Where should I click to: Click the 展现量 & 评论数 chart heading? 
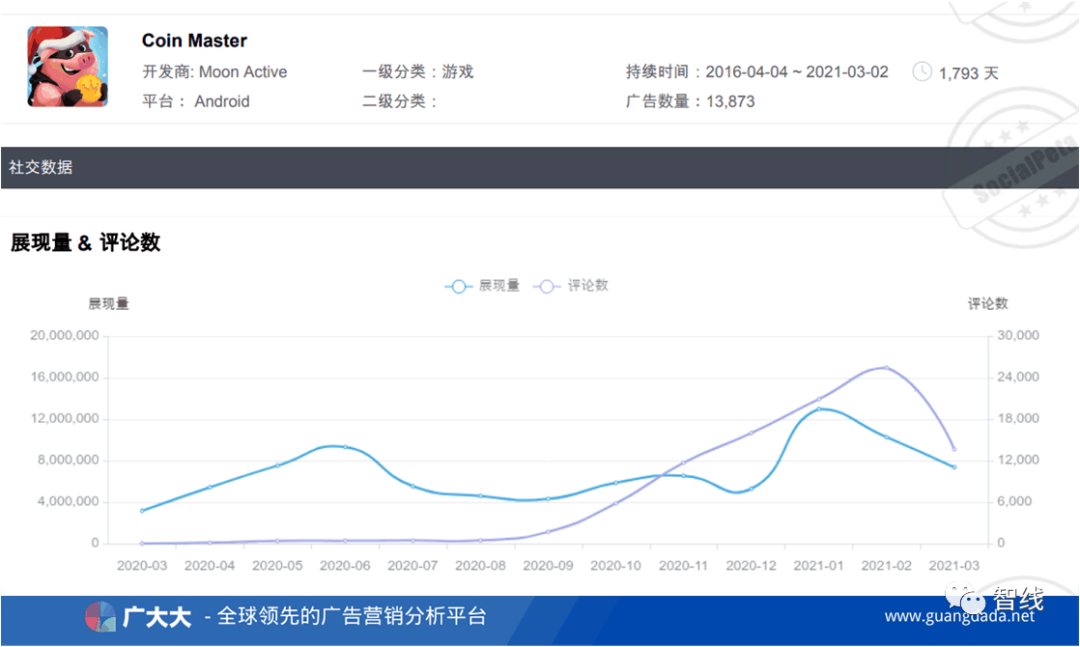coord(85,243)
